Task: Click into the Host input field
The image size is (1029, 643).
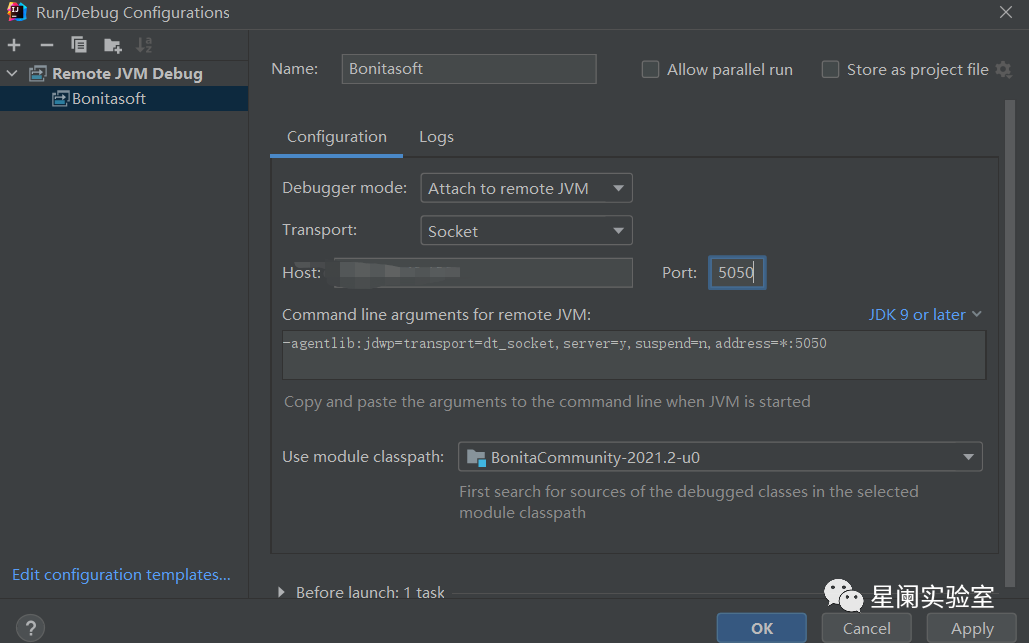Action: 483,273
